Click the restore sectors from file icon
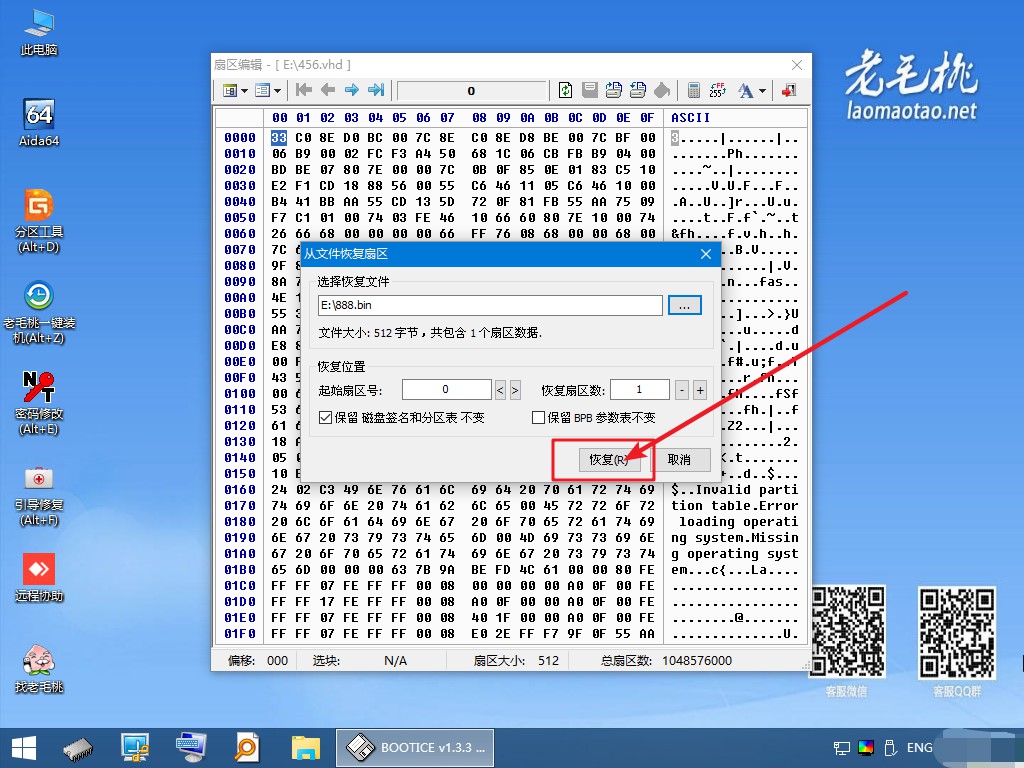1024x768 pixels. pyautogui.click(x=638, y=90)
